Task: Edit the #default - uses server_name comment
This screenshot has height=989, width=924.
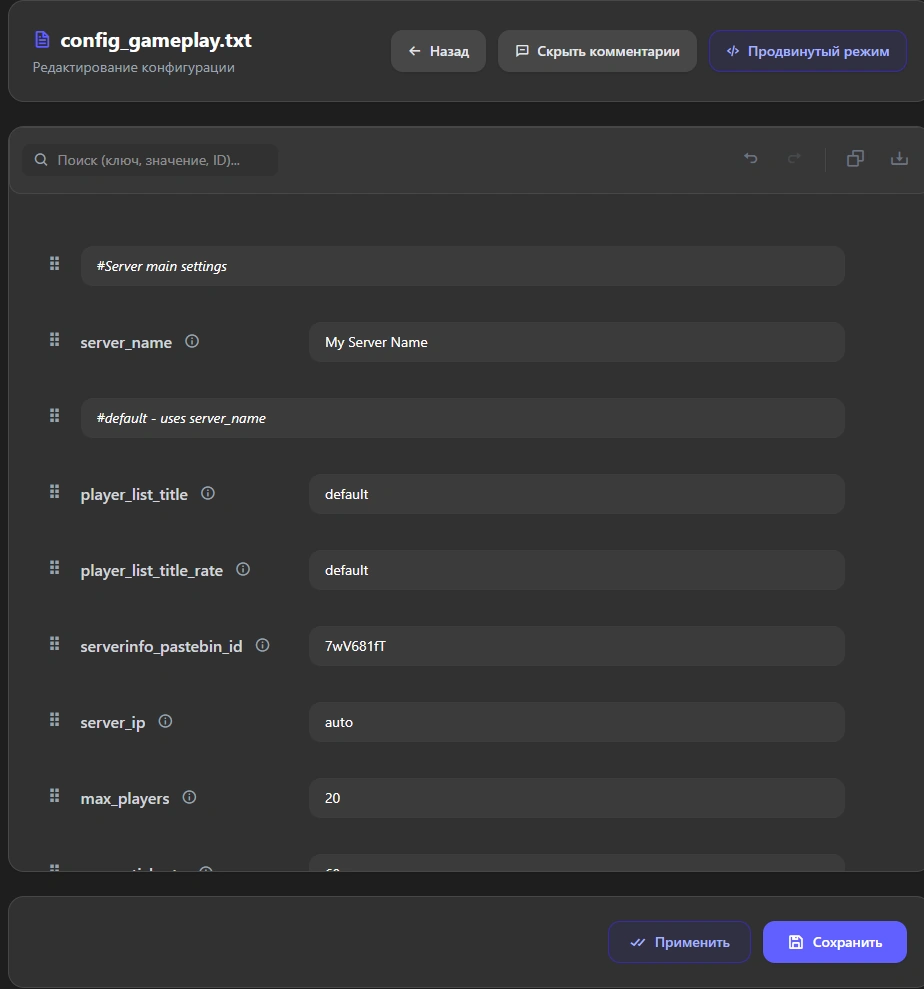Action: pos(463,418)
